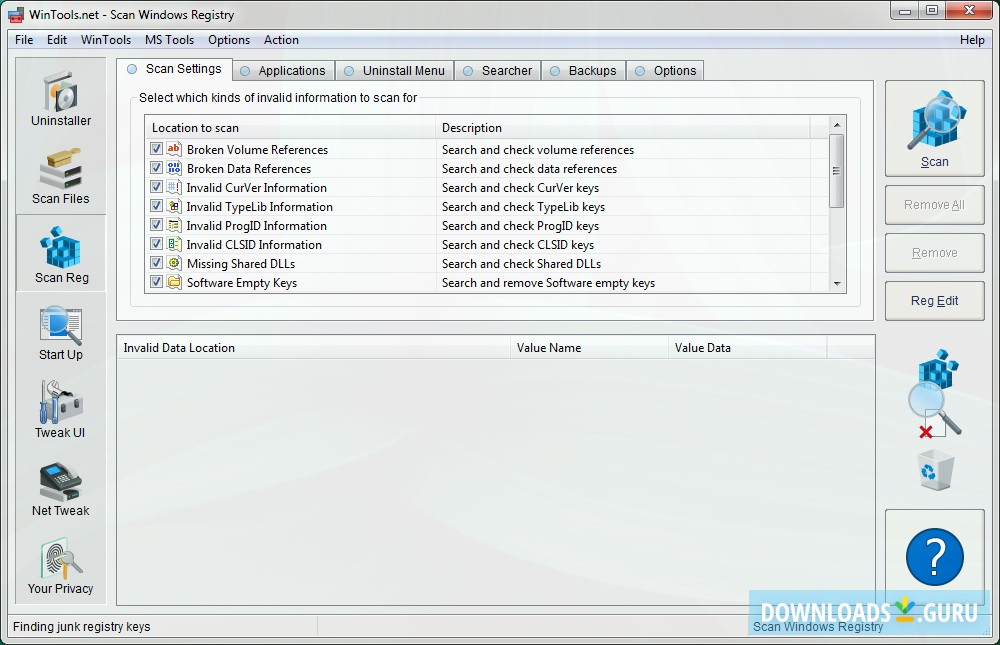Viewport: 1000px width, 645px height.
Task: Open the Start Up manager
Action: [x=60, y=331]
